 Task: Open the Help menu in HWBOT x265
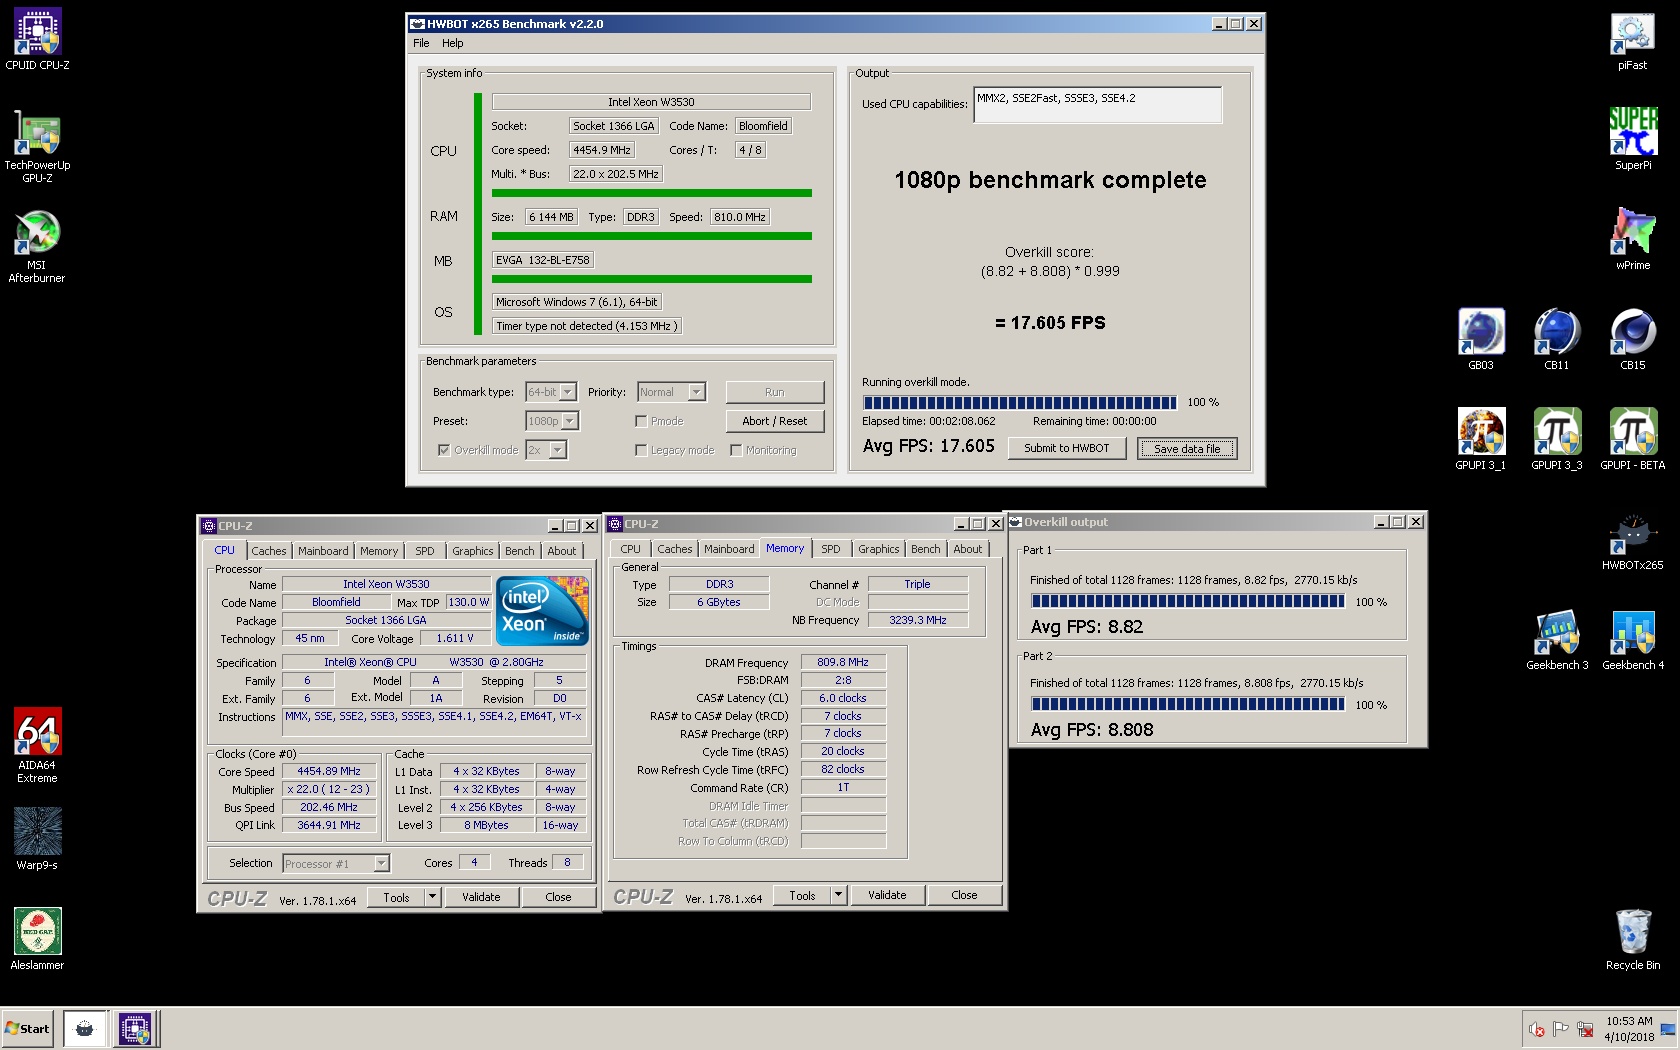click(453, 43)
